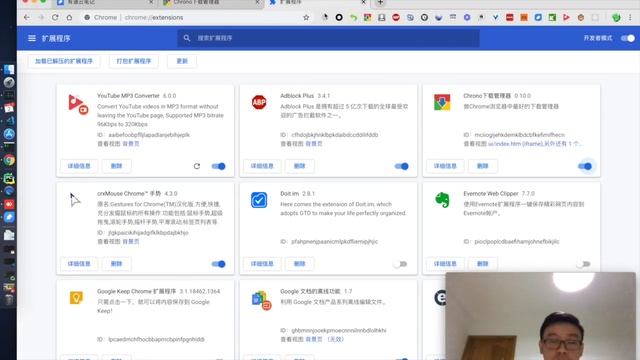Image resolution: width=640 pixels, height=360 pixels.
Task: Disable the YouTube MP3 Converter extension
Action: tap(218, 166)
